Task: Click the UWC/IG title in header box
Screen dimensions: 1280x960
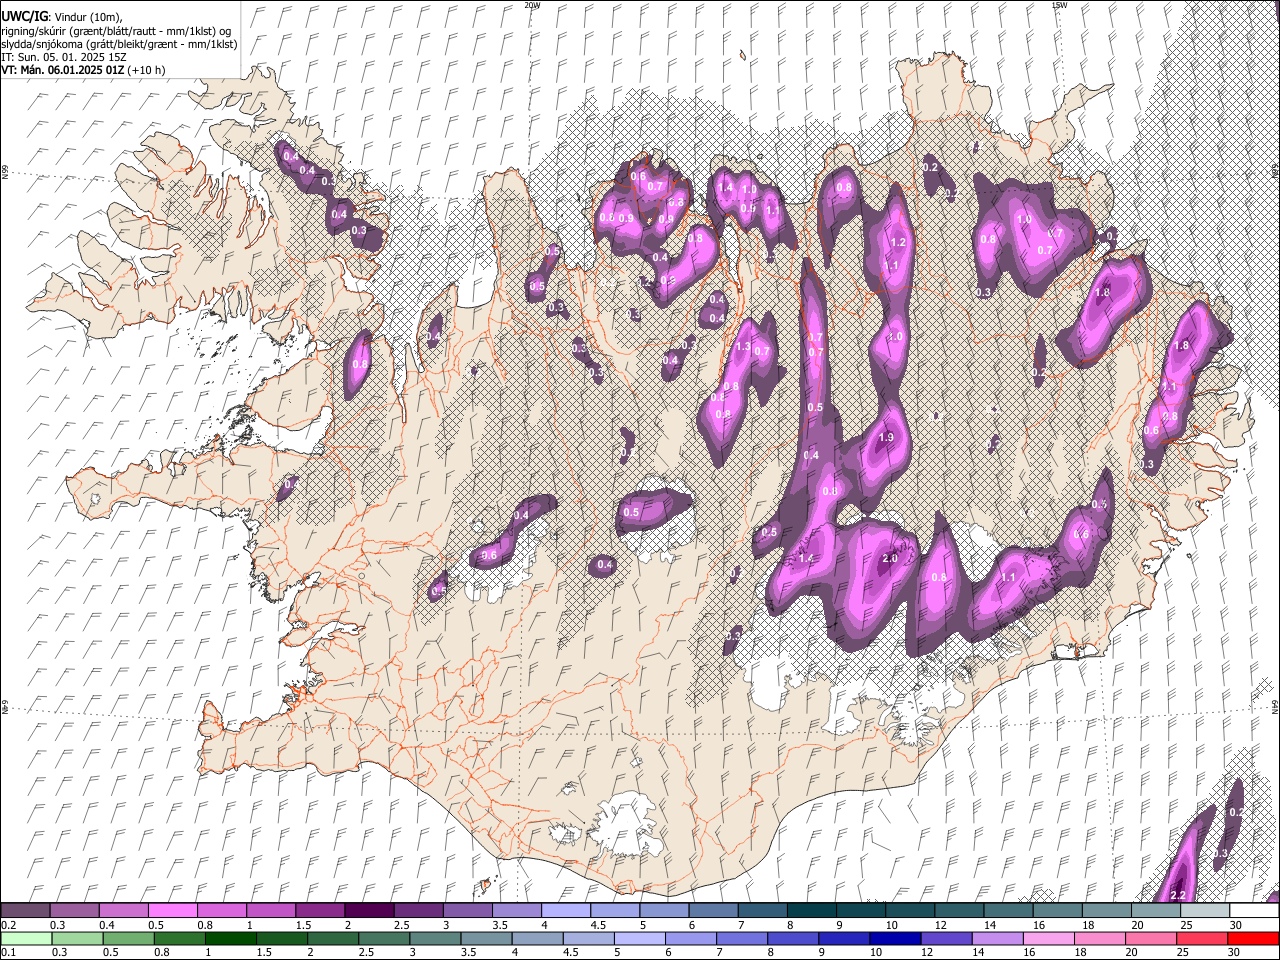Action: coord(24,17)
